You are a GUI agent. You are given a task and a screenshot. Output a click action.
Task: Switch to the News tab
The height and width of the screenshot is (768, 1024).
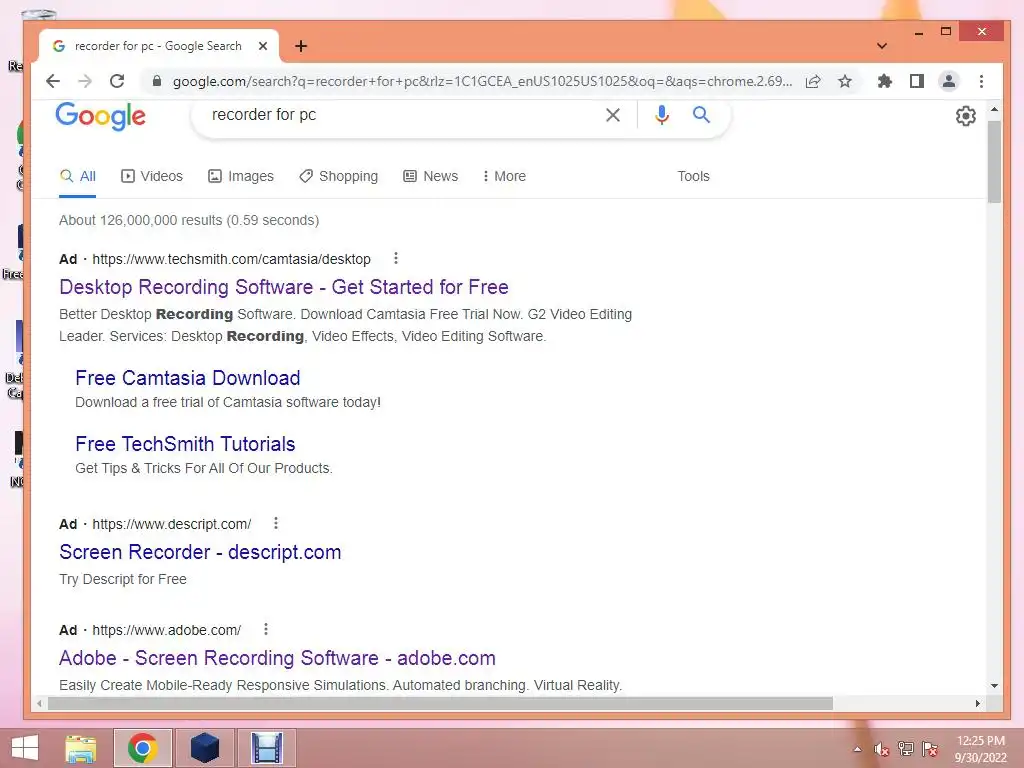coord(431,176)
